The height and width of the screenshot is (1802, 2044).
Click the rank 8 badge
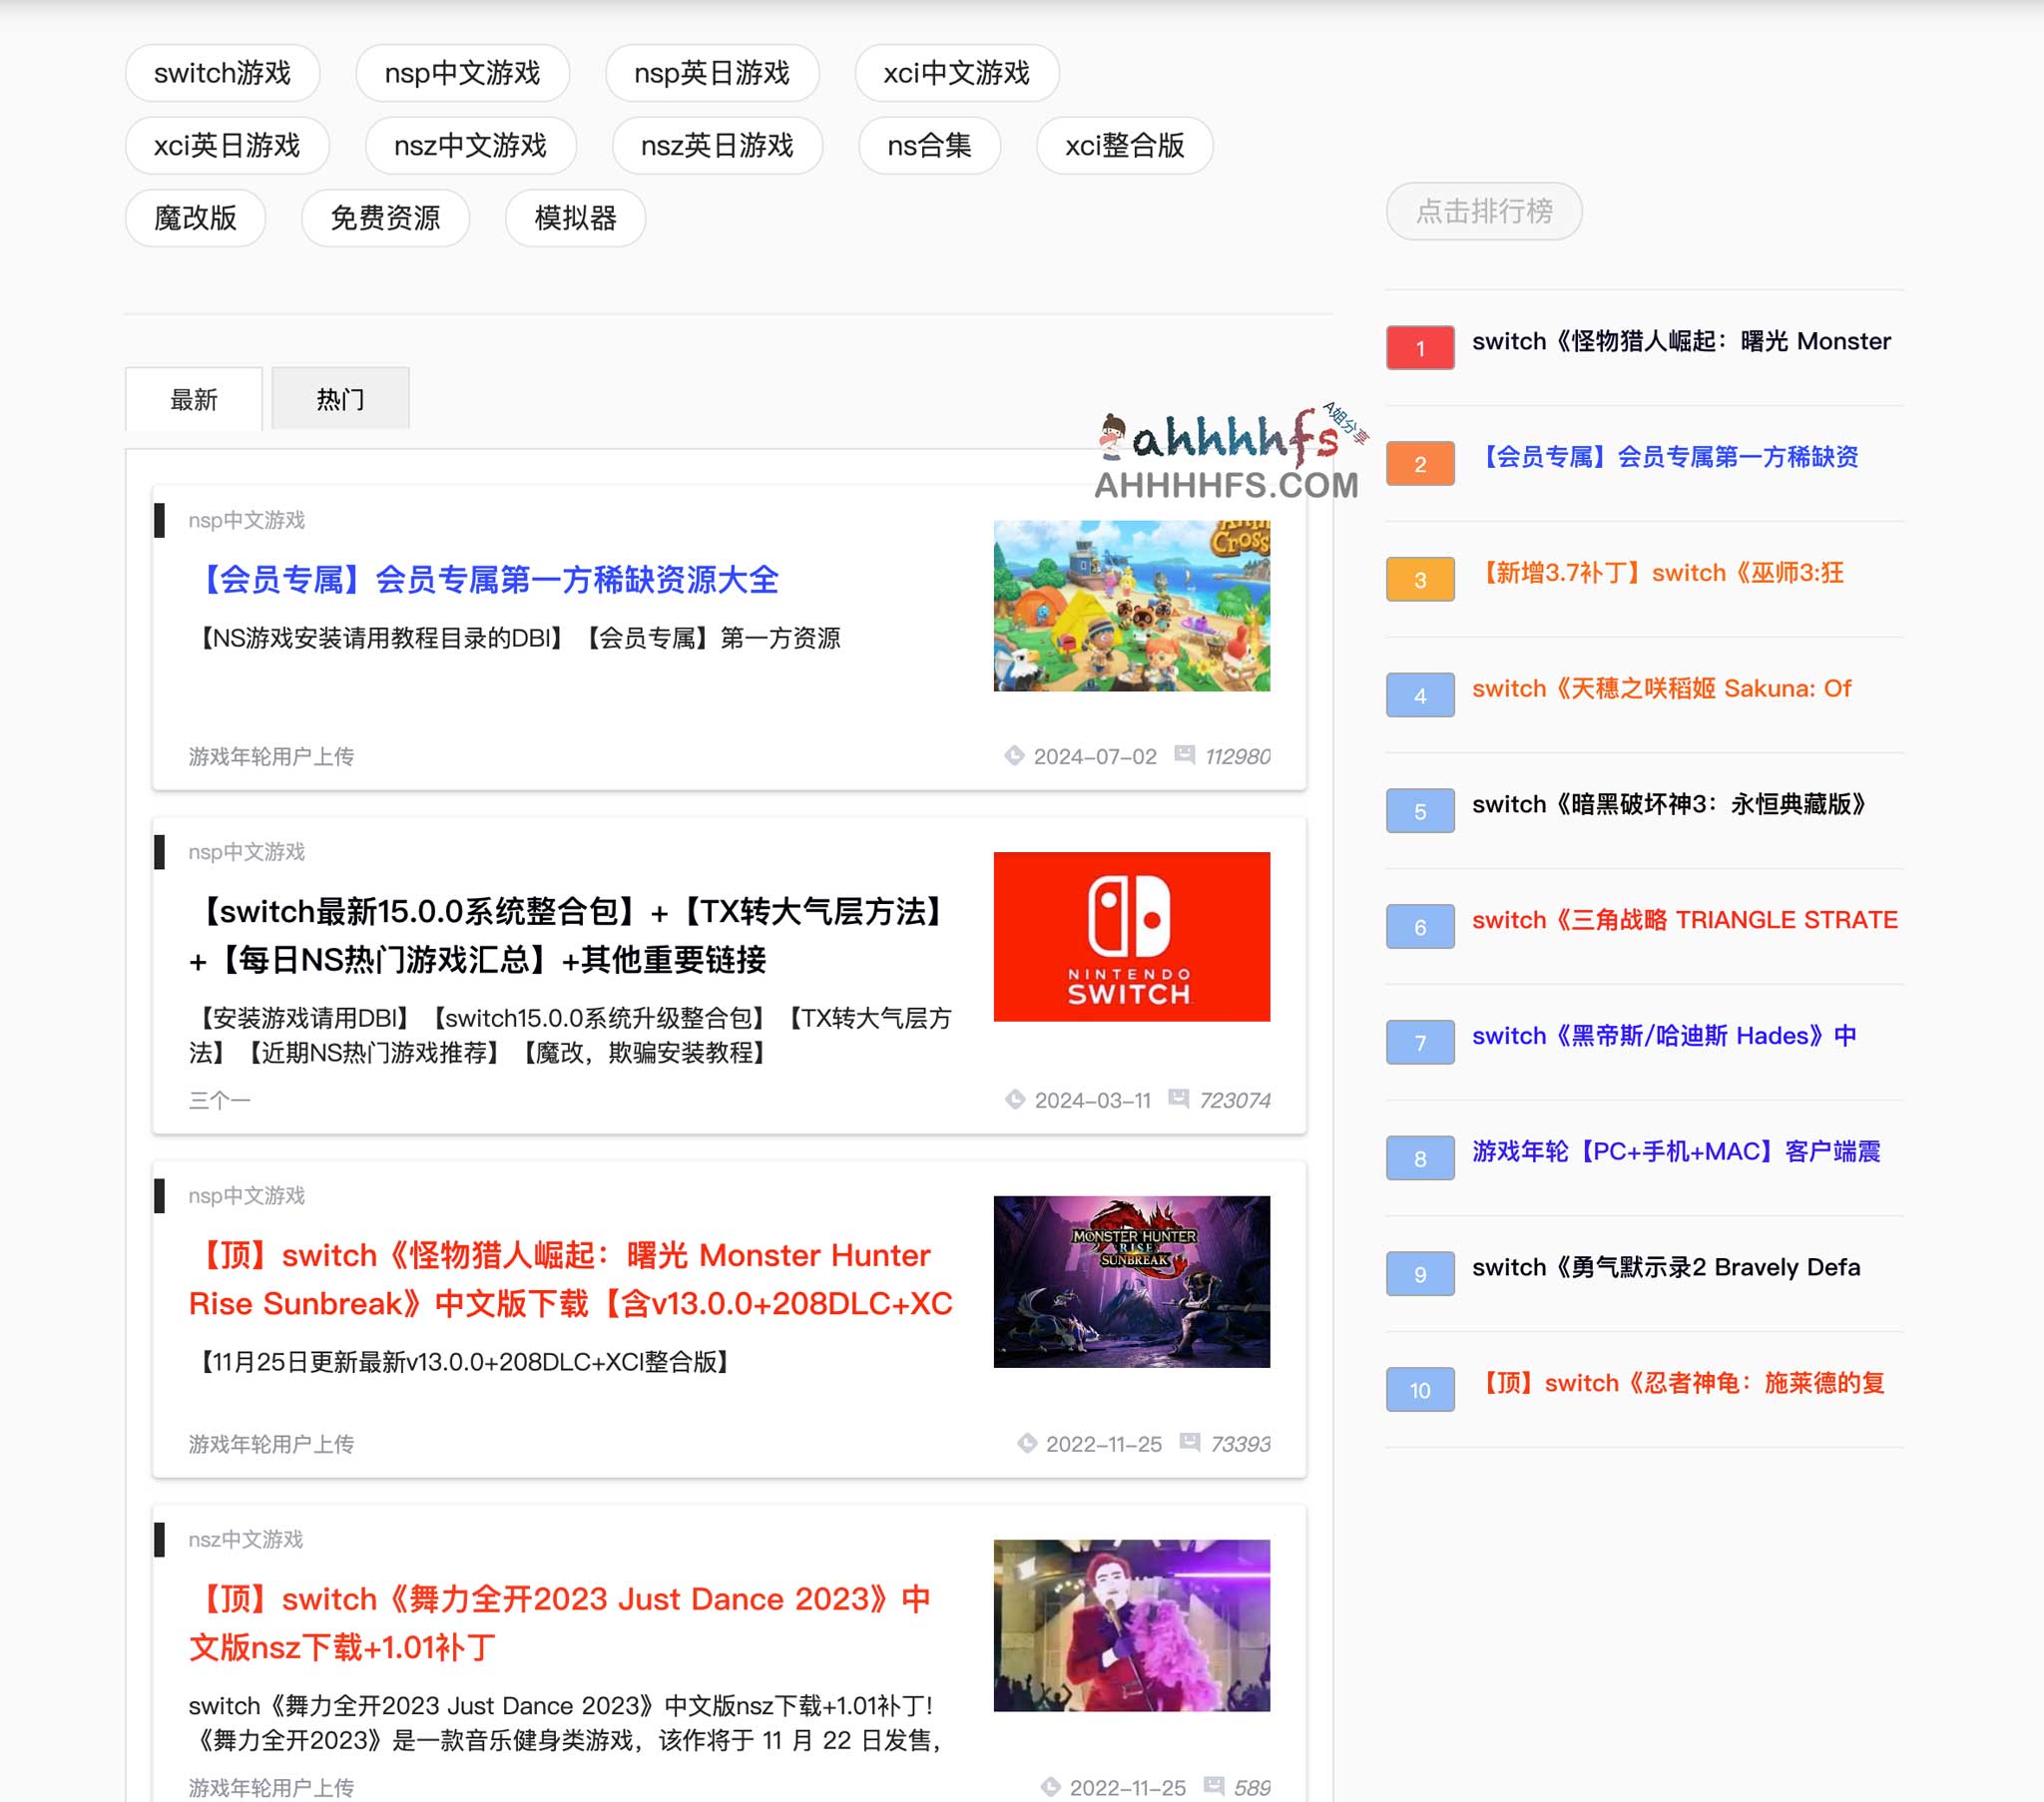click(1420, 1159)
